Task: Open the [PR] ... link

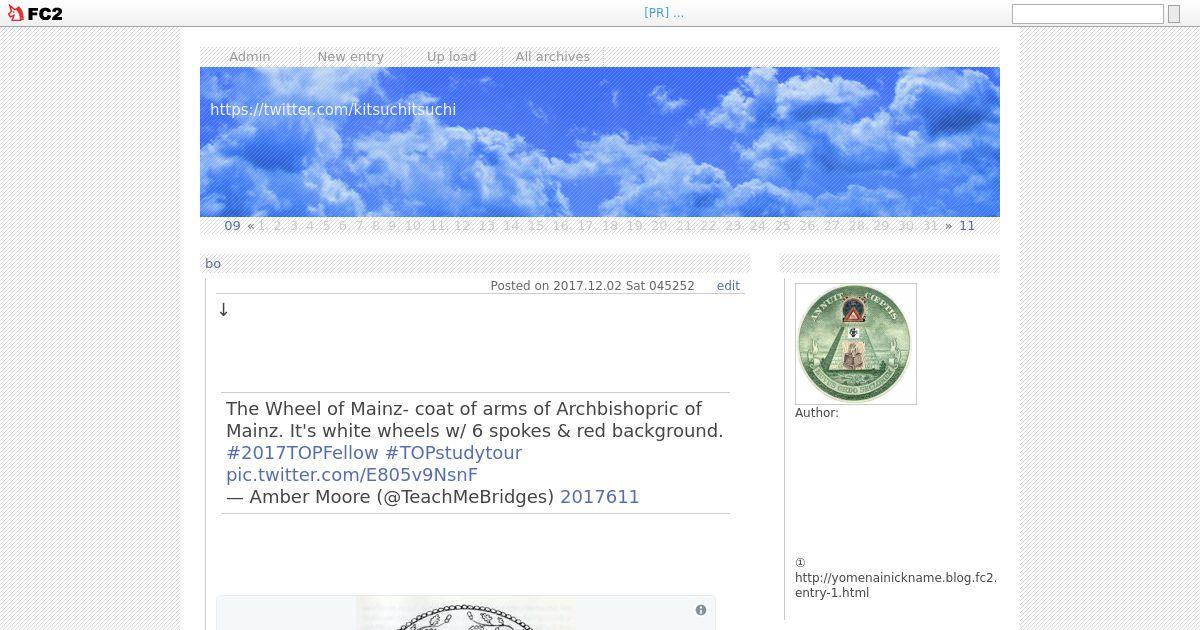Action: [x=664, y=13]
